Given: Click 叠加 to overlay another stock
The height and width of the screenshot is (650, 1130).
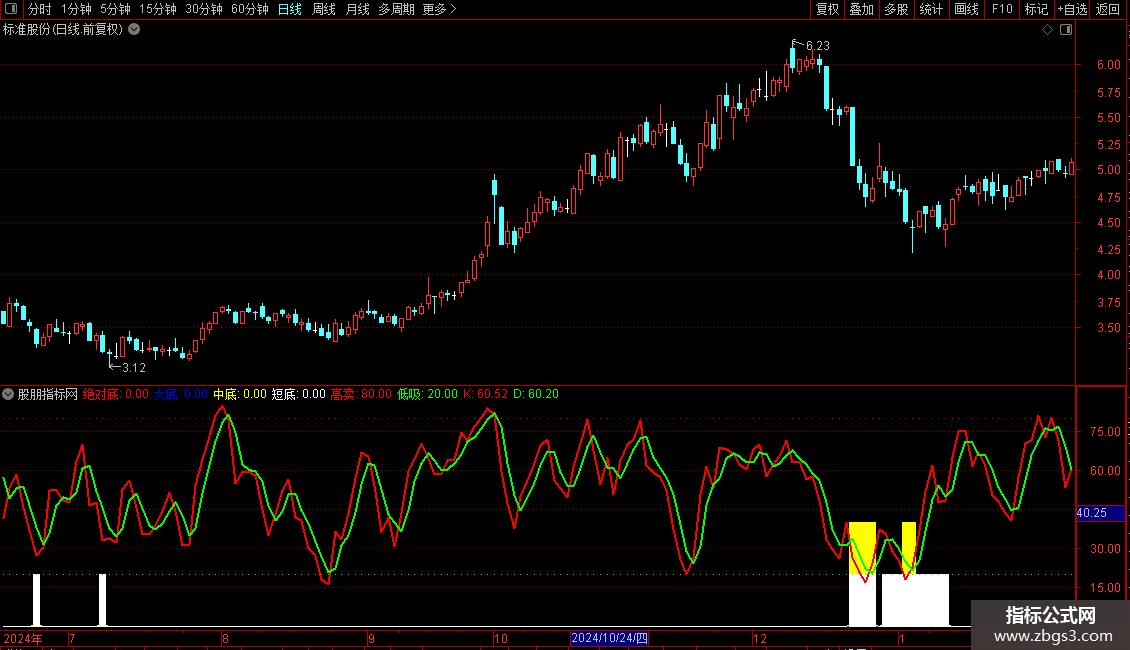Looking at the screenshot, I should pyautogui.click(x=861, y=9).
